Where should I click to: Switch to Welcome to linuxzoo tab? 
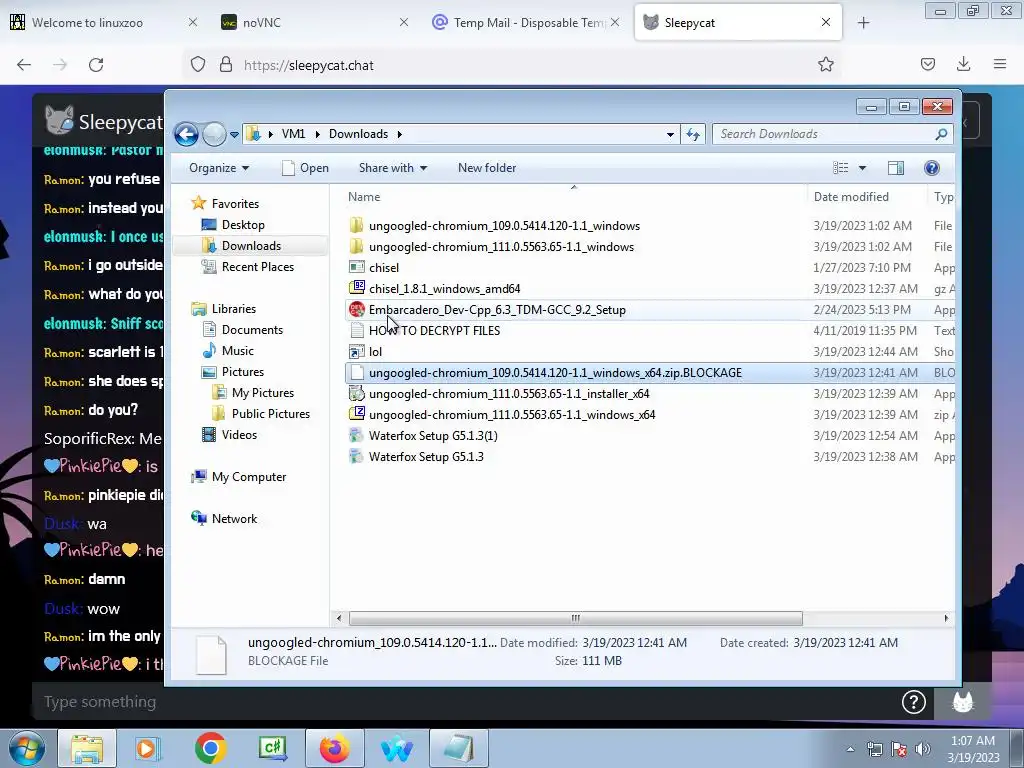click(103, 23)
